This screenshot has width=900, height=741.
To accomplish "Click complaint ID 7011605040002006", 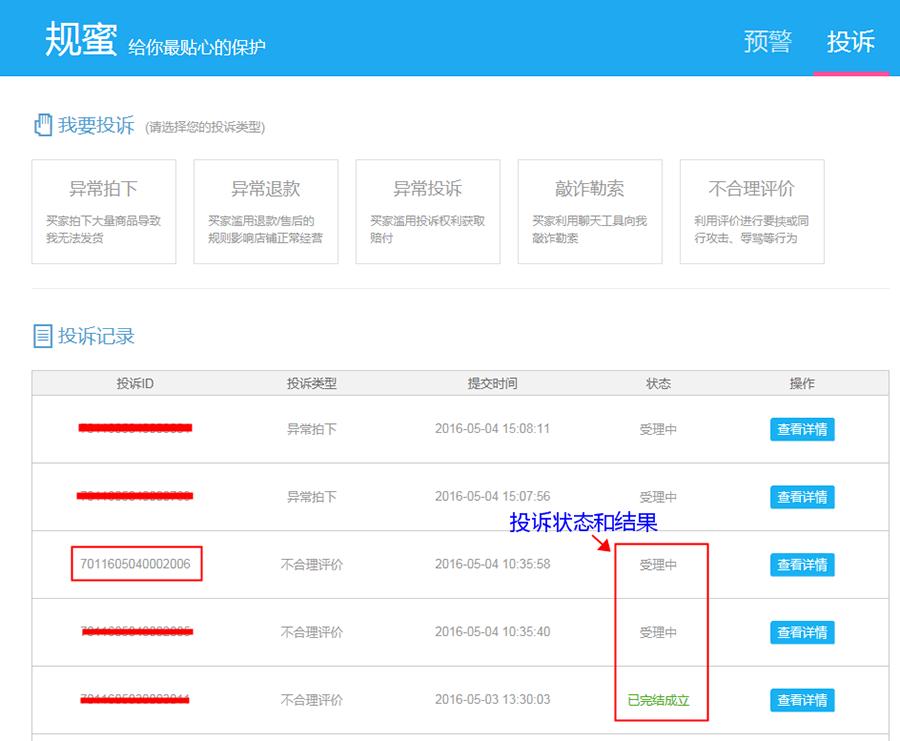I will (136, 564).
